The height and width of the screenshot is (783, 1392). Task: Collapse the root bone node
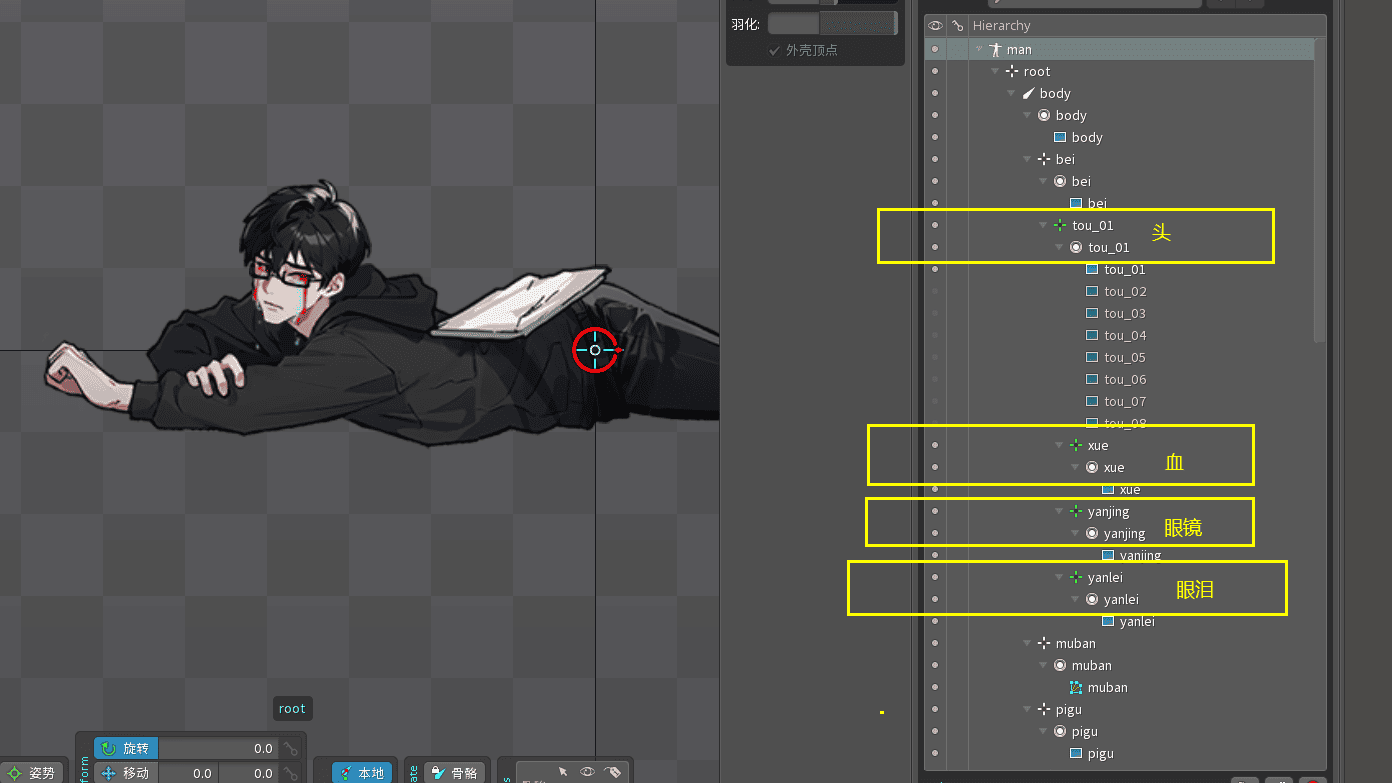pos(995,71)
